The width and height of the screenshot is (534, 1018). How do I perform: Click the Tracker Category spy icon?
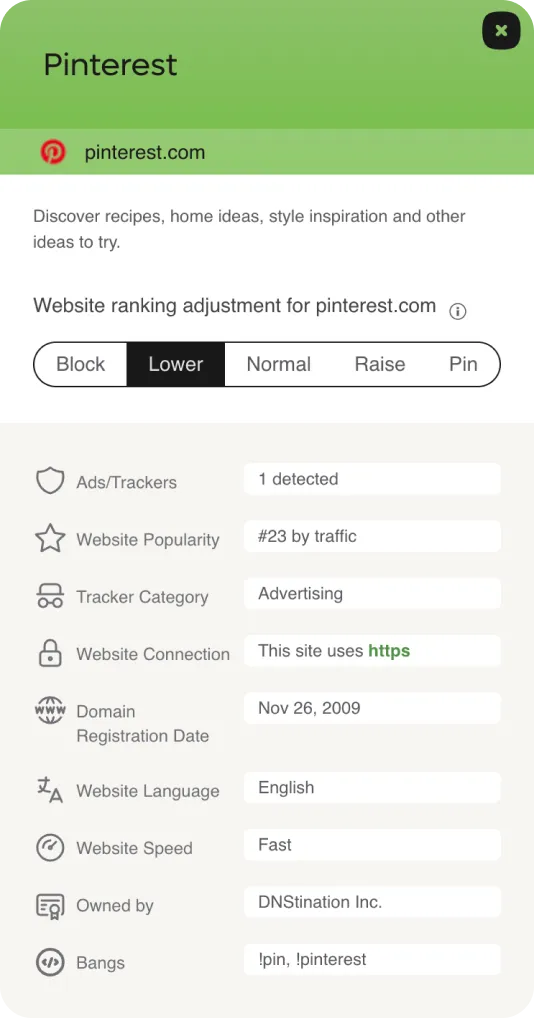point(50,596)
